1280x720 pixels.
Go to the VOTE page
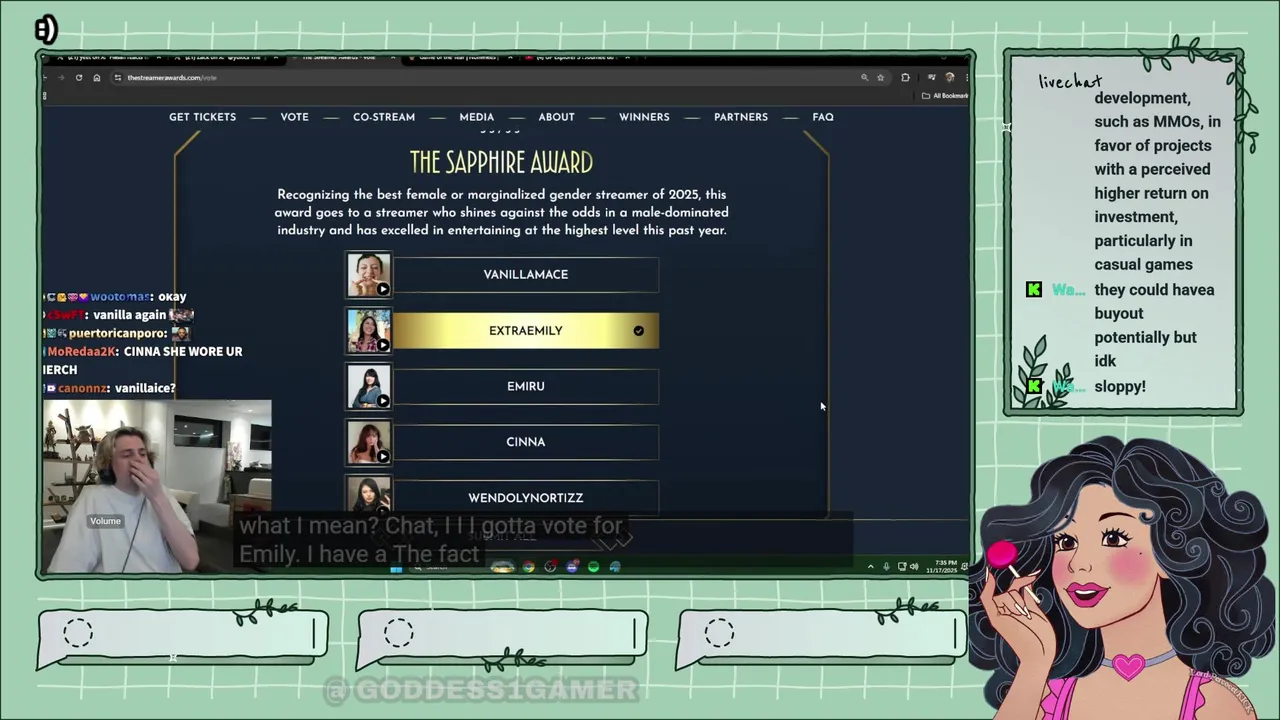tap(294, 117)
